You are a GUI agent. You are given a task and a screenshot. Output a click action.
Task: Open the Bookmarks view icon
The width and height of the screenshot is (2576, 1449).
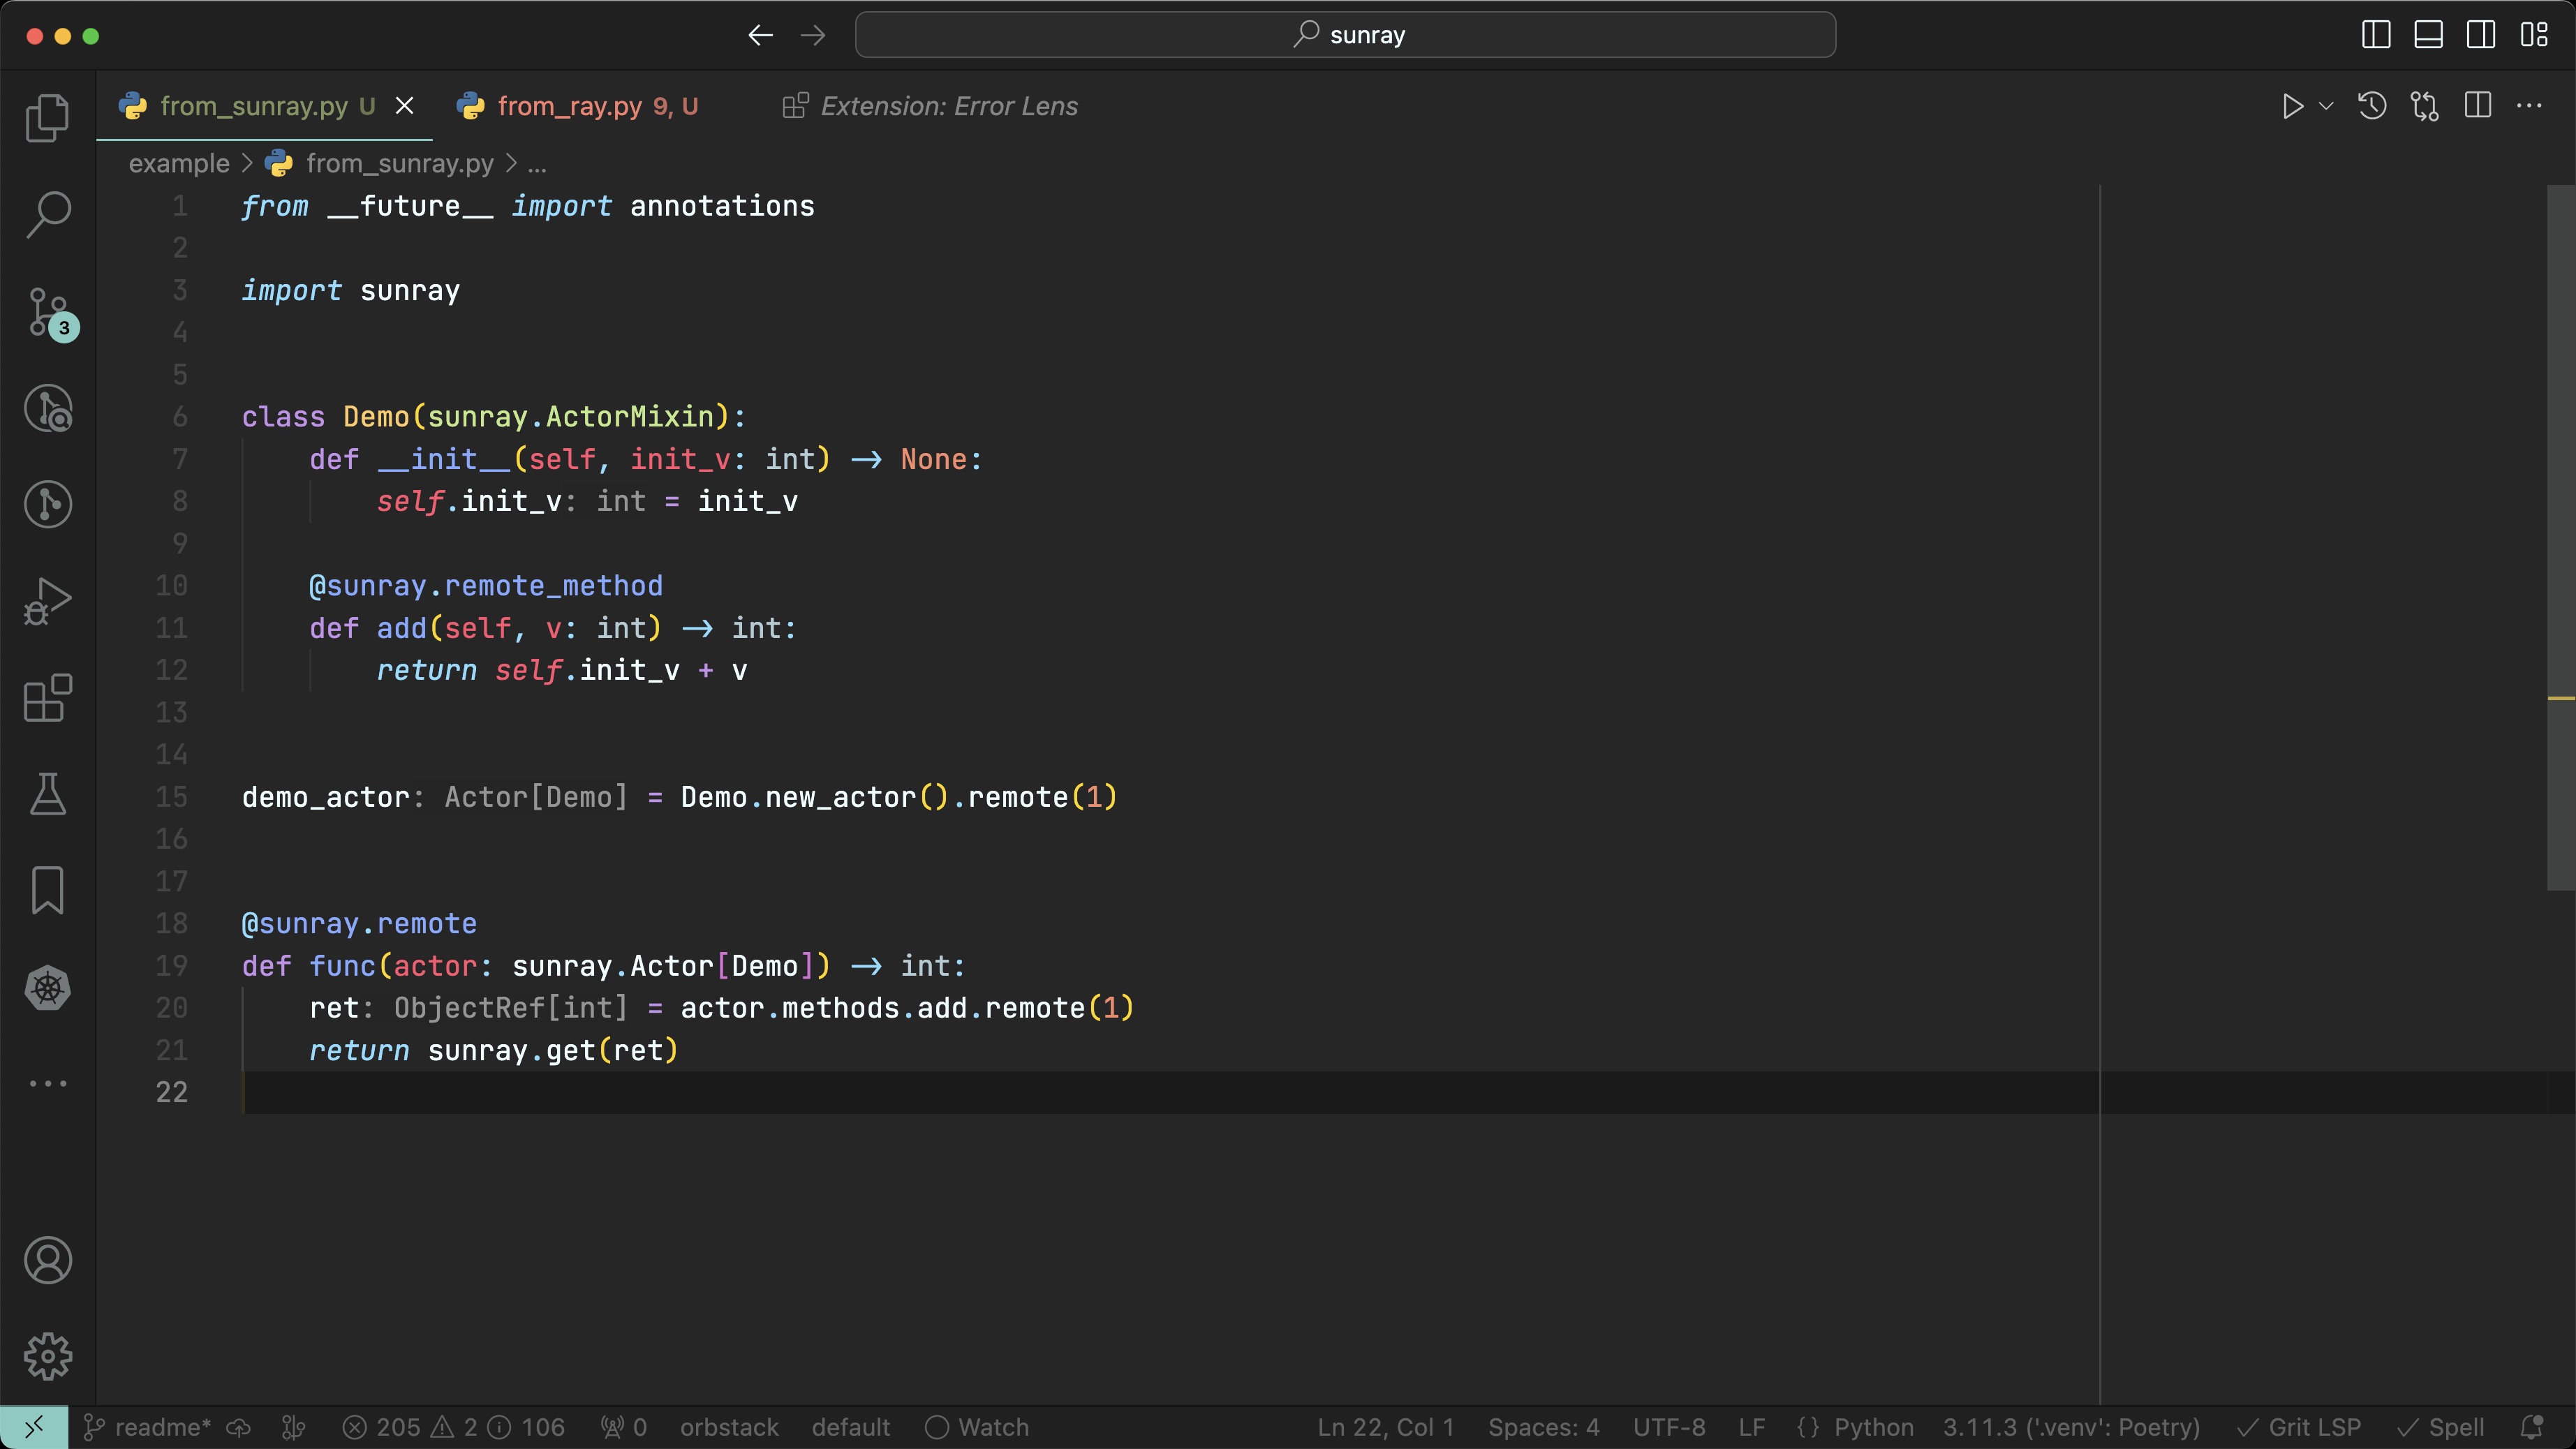(x=47, y=890)
